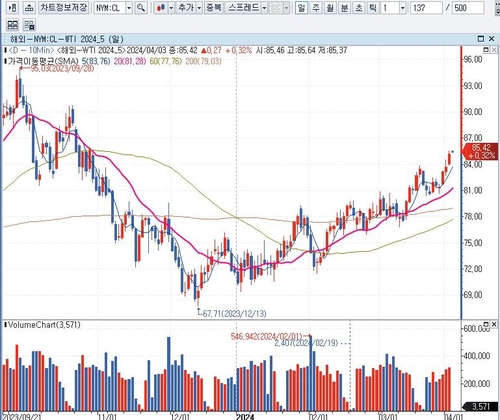Click the 가격이동평균(SMA) indicator label
Viewport: 500px width, 420px height.
43,61
